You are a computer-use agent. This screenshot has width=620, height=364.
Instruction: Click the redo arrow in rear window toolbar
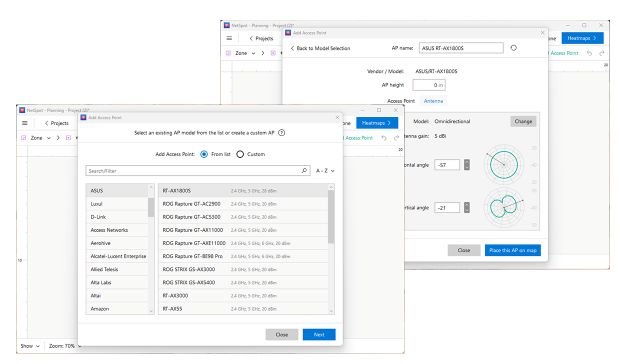[602, 53]
